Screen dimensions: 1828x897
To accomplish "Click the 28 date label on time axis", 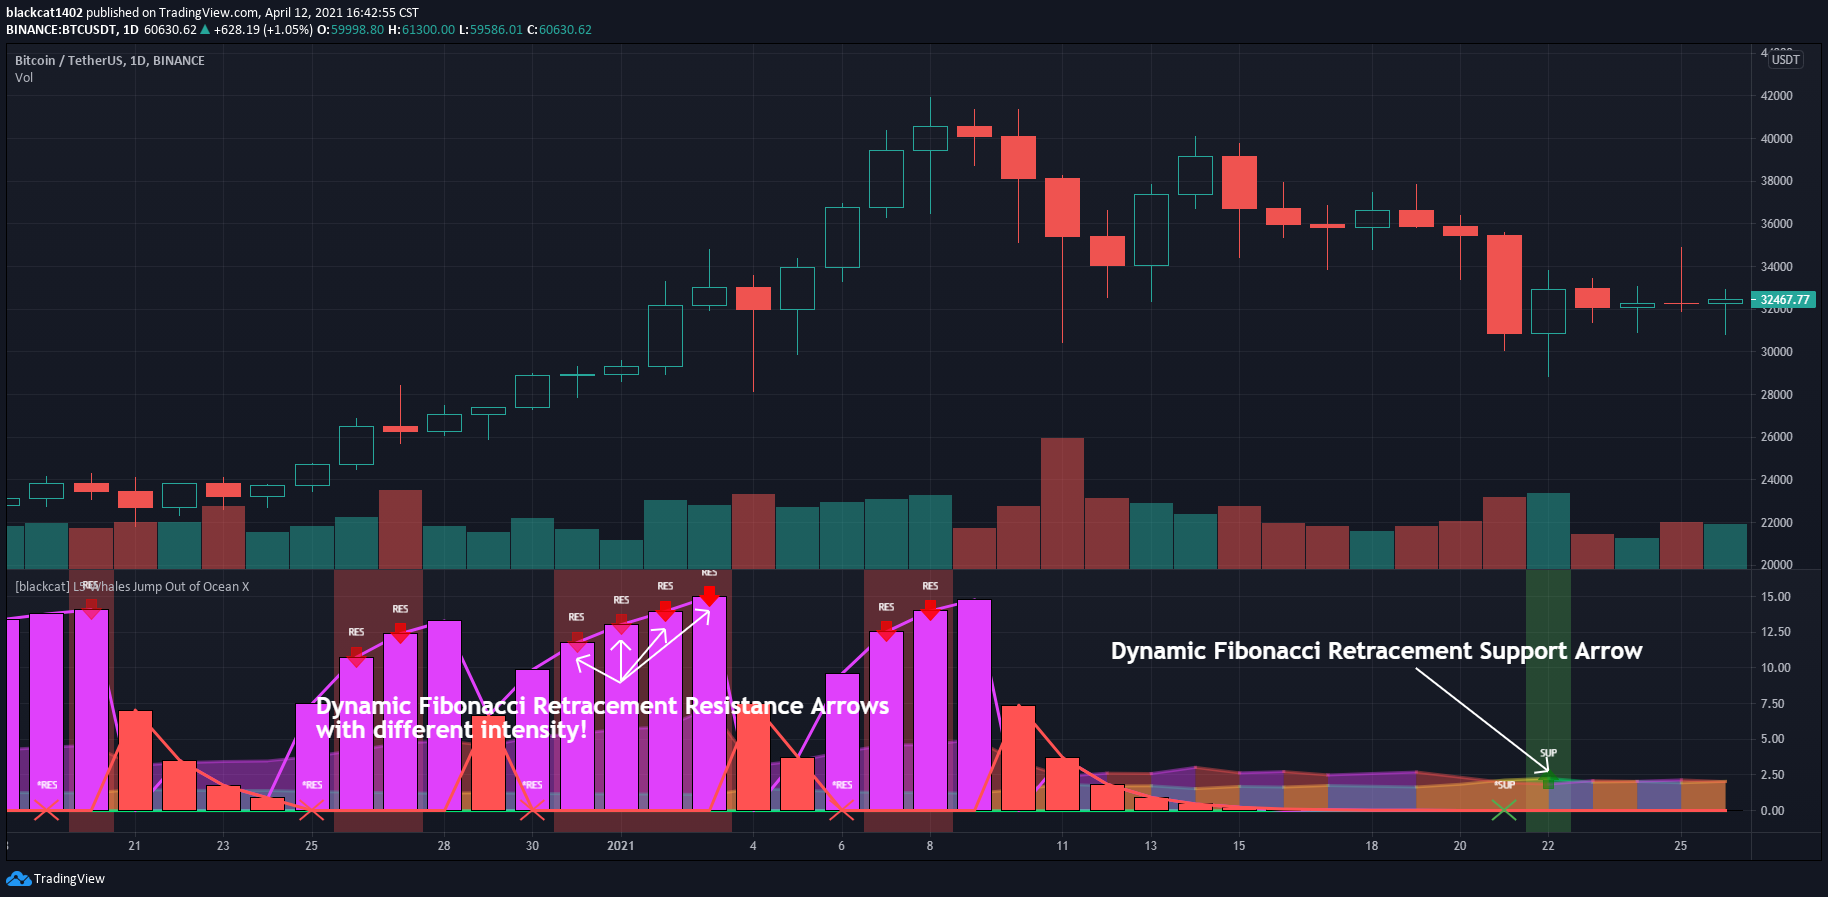I will (x=444, y=846).
